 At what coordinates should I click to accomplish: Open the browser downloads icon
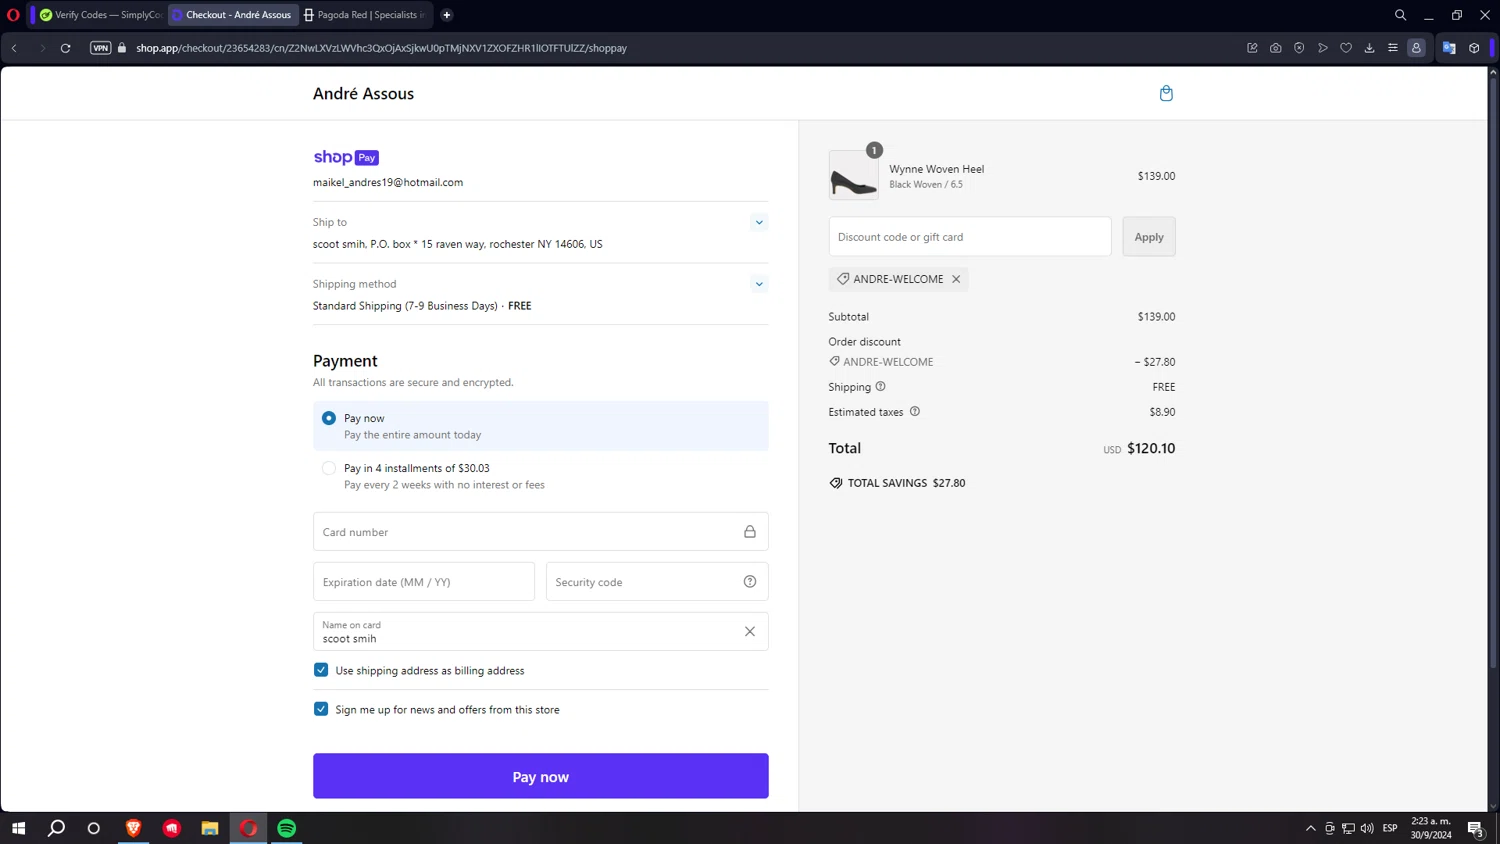1370,48
